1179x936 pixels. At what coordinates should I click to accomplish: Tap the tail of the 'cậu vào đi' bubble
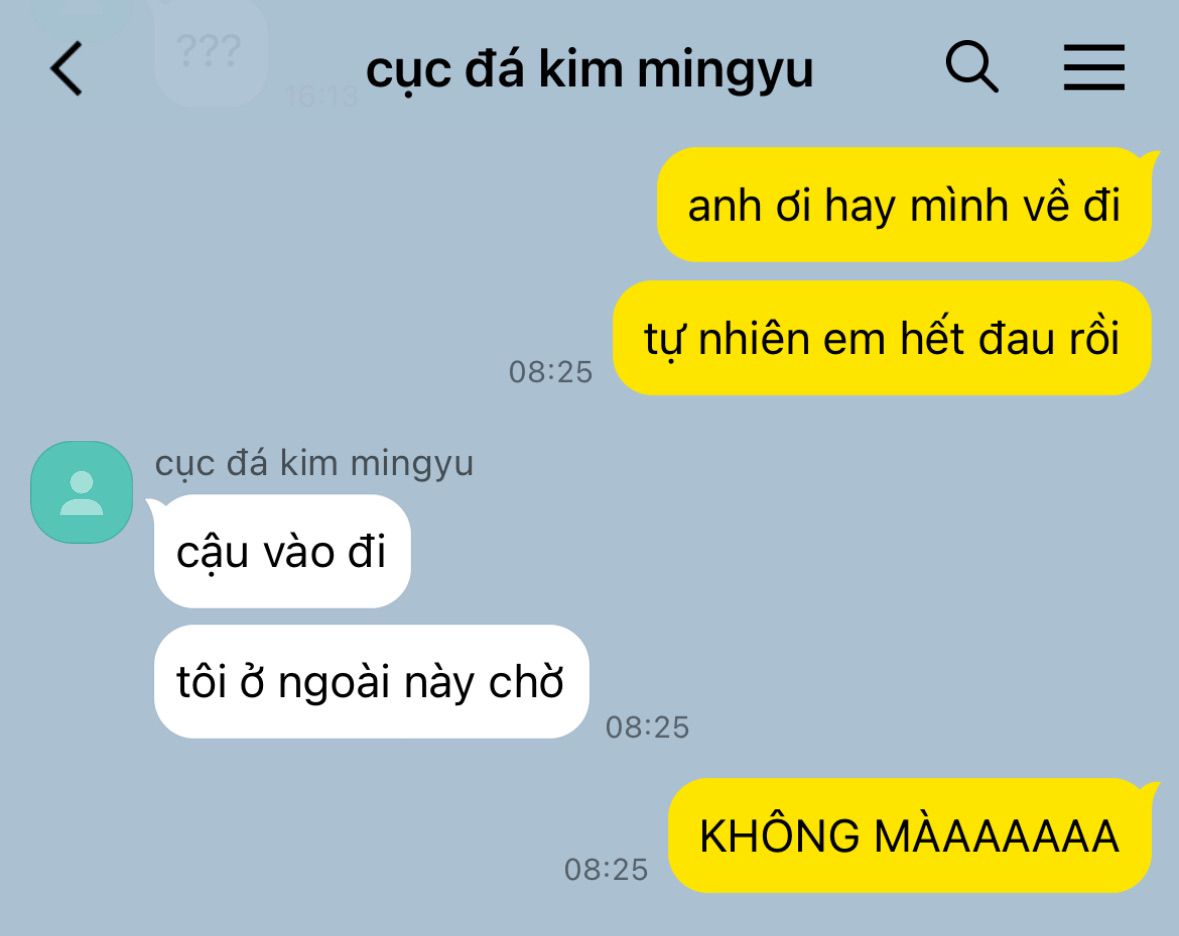coord(153,504)
